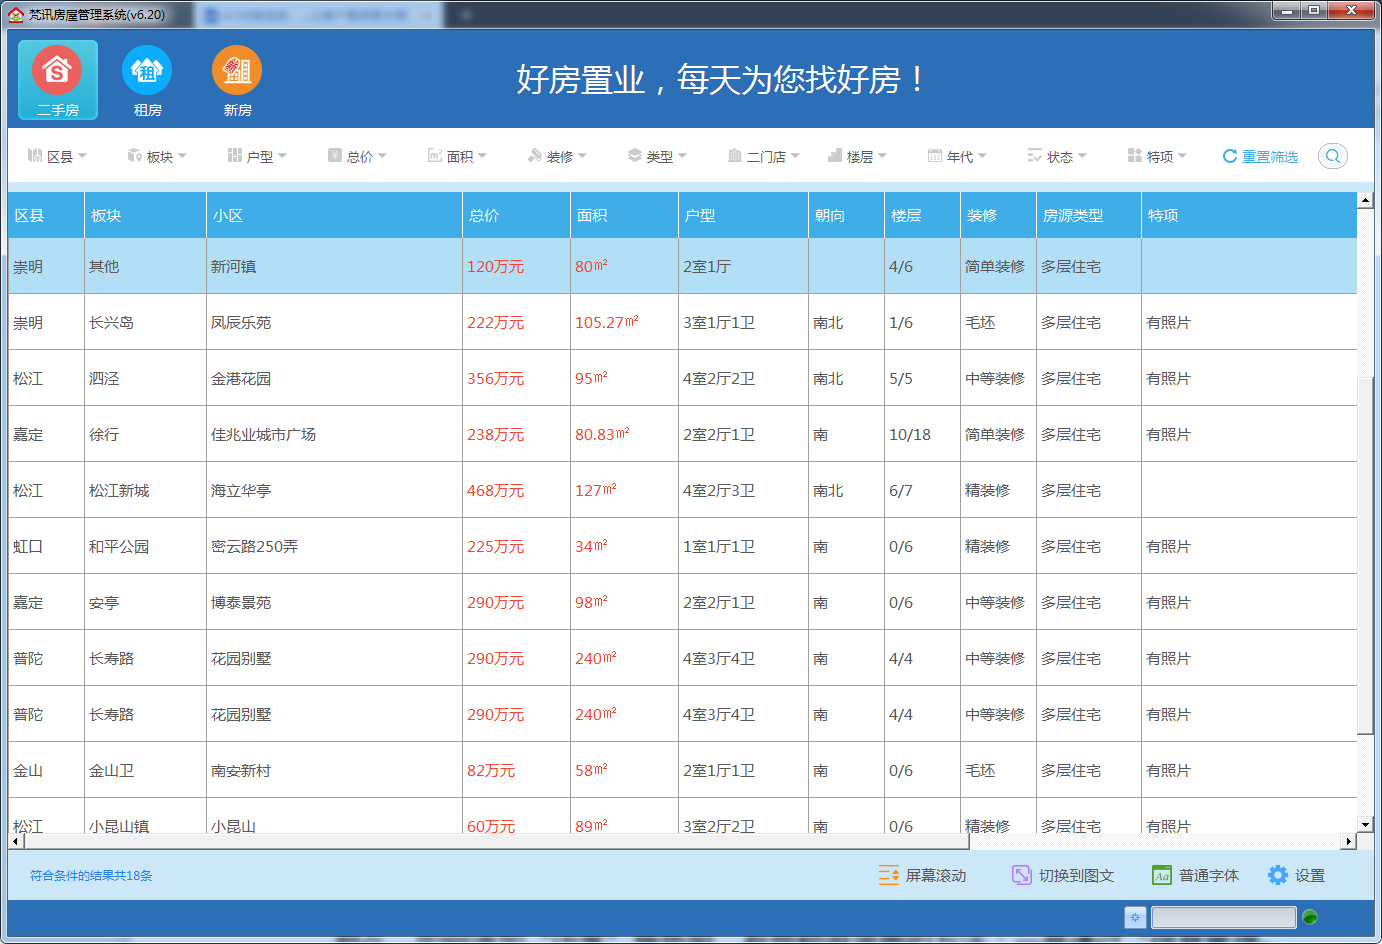Screen dimensions: 1382x944
Task: Click the input field in the bottom status bar
Action: click(1223, 917)
